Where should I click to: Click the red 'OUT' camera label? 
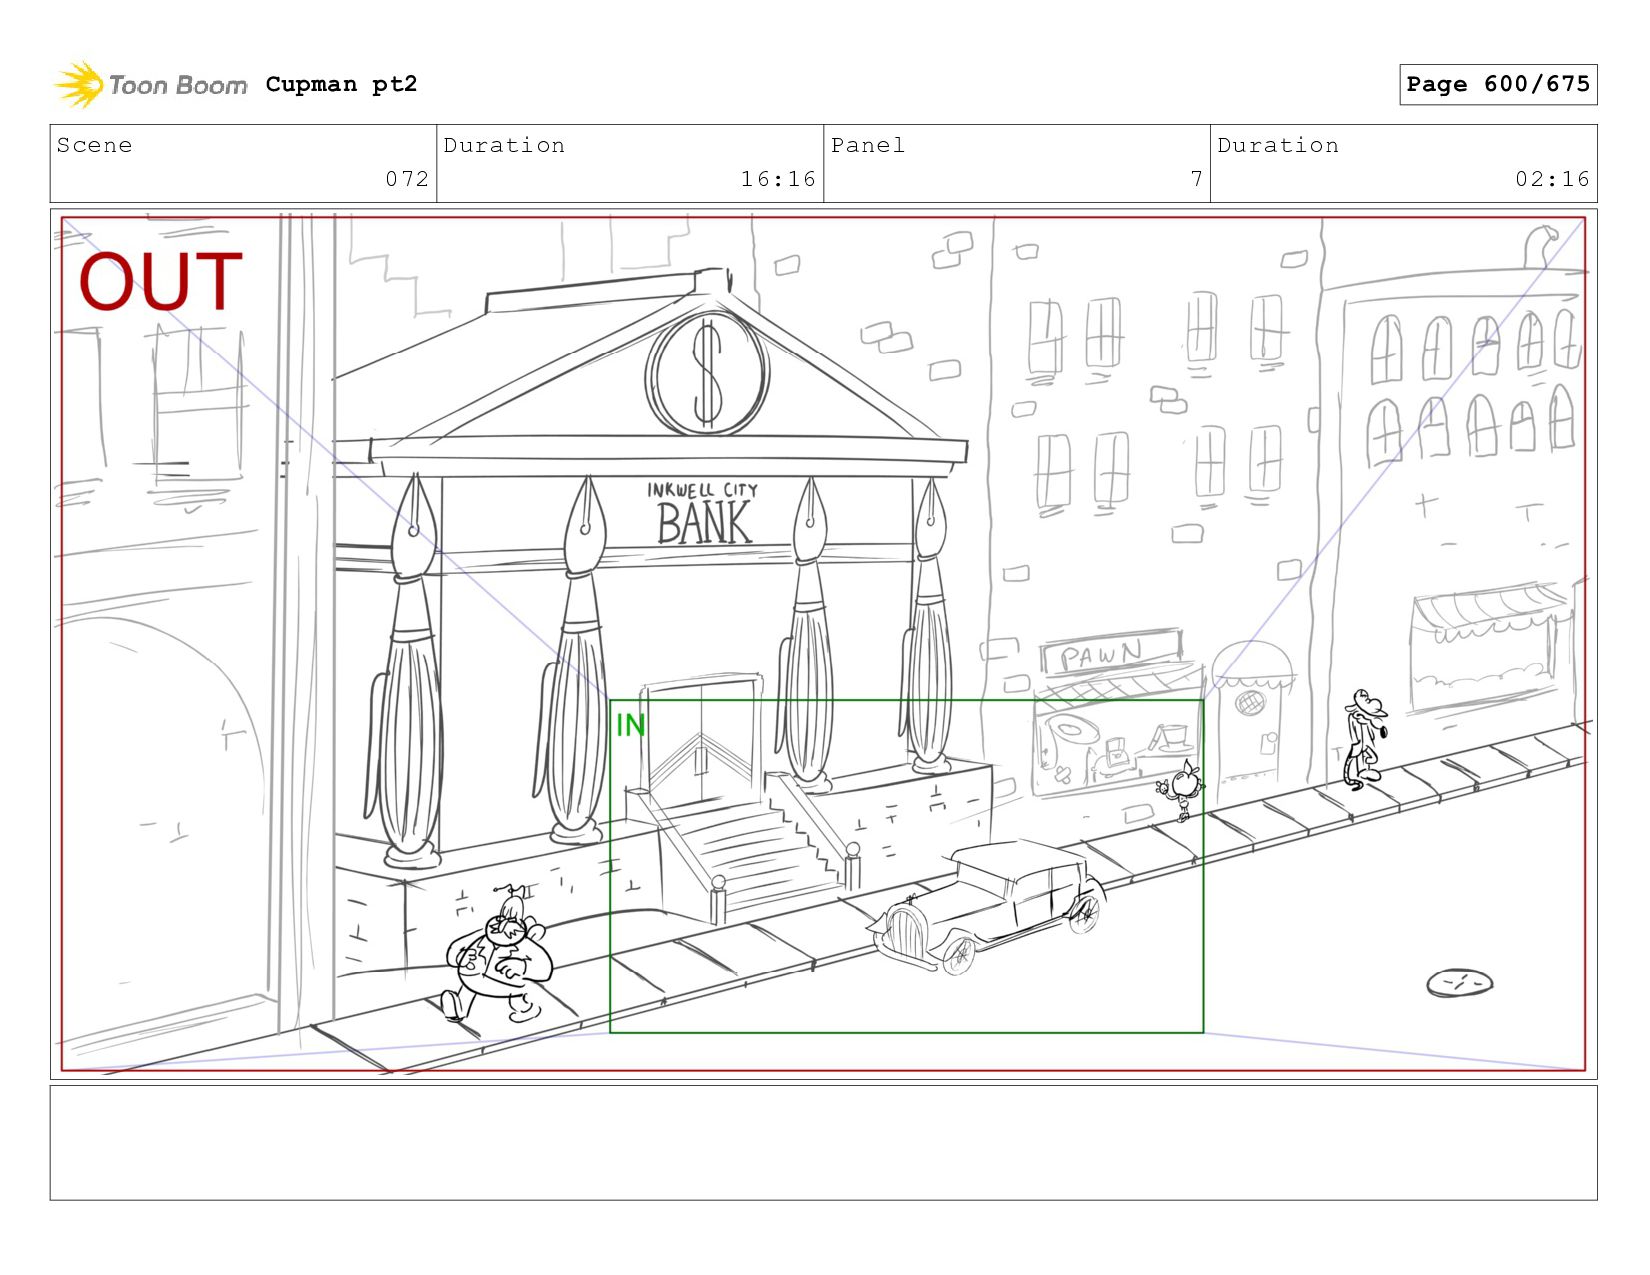(x=161, y=281)
